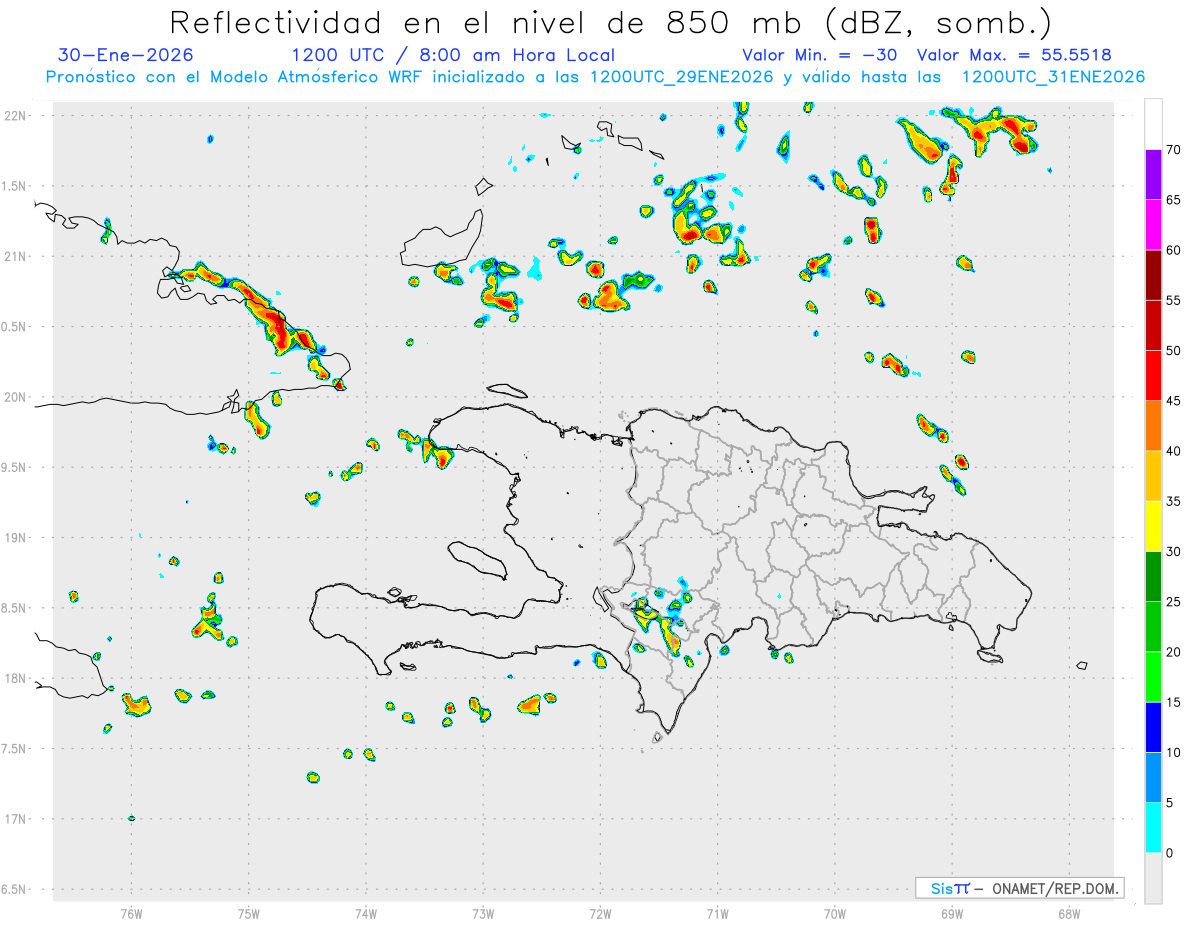The image size is (1200, 927).
Task: Pick the gray below-zero band of the color scale
Action: (x=1153, y=878)
